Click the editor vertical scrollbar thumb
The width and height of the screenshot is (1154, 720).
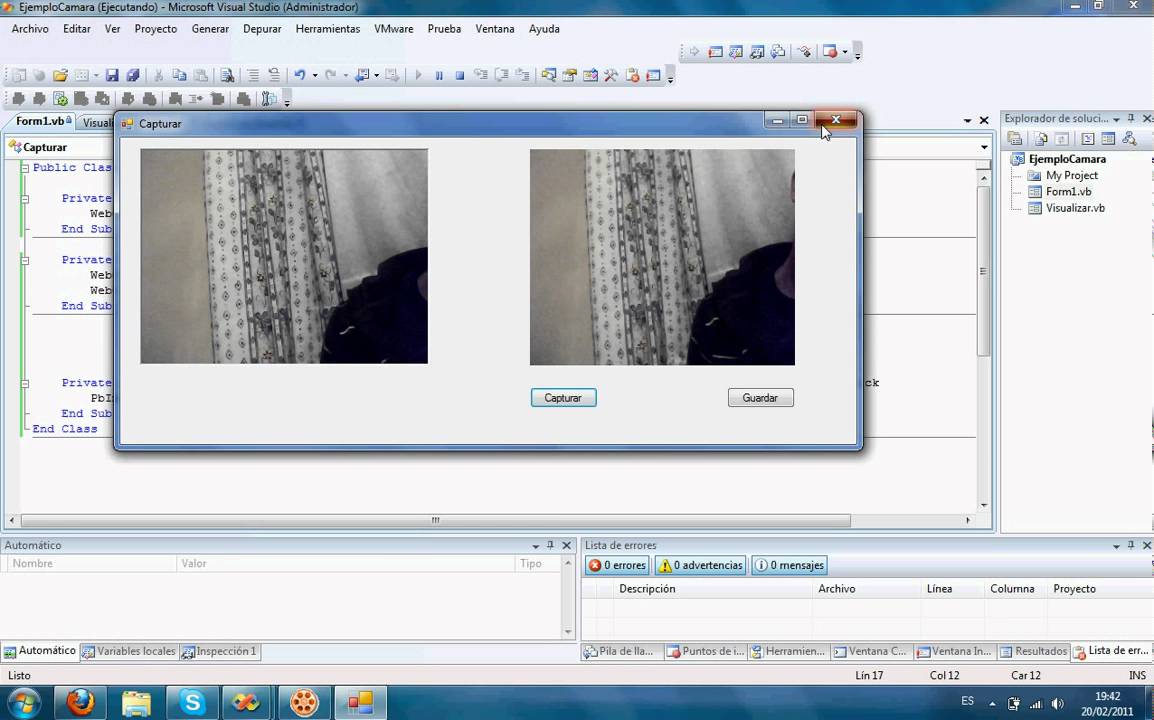(x=983, y=271)
